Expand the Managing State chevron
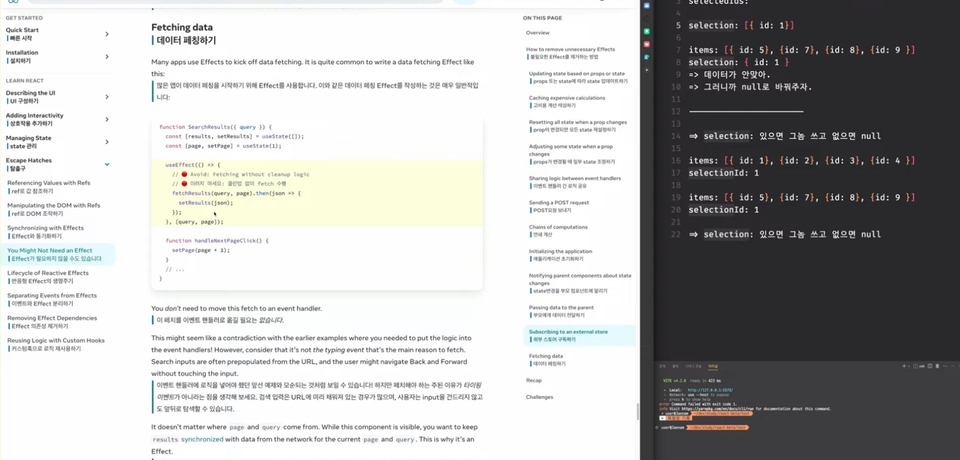 [107, 142]
